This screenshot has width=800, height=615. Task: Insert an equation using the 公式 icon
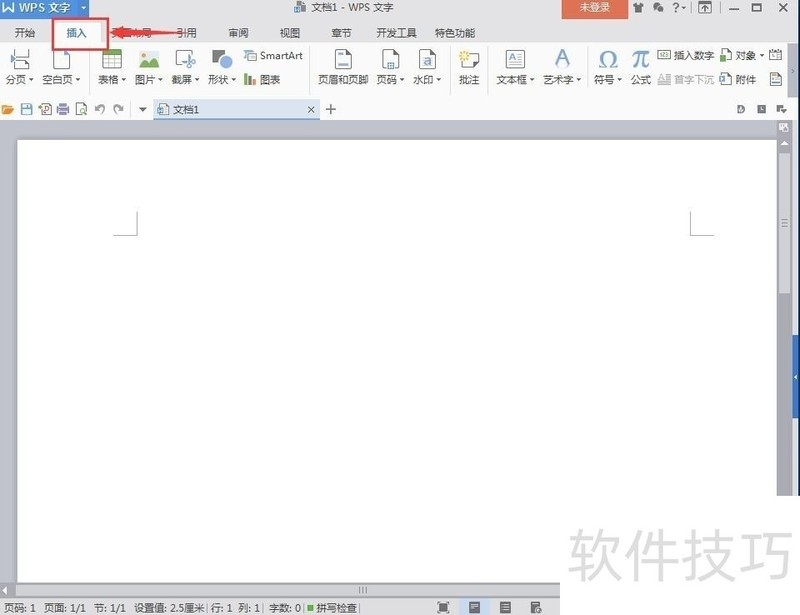(639, 63)
